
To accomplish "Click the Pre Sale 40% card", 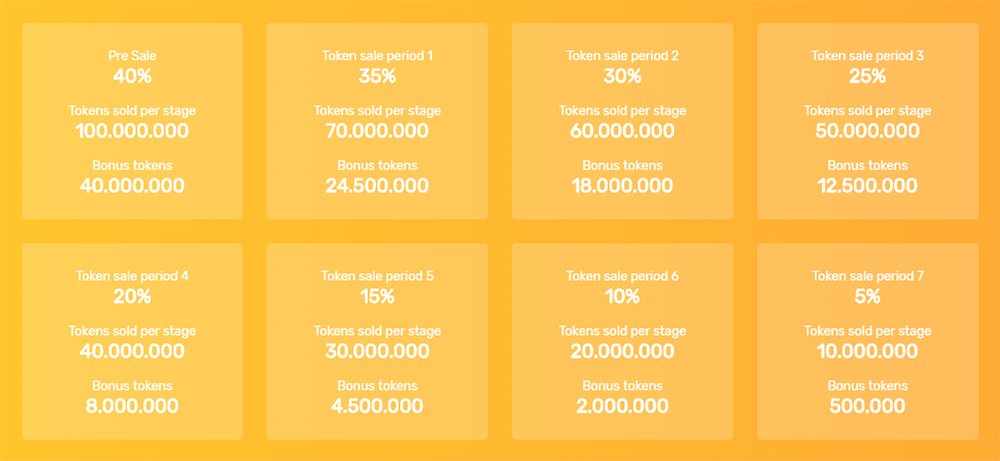I will tap(132, 121).
